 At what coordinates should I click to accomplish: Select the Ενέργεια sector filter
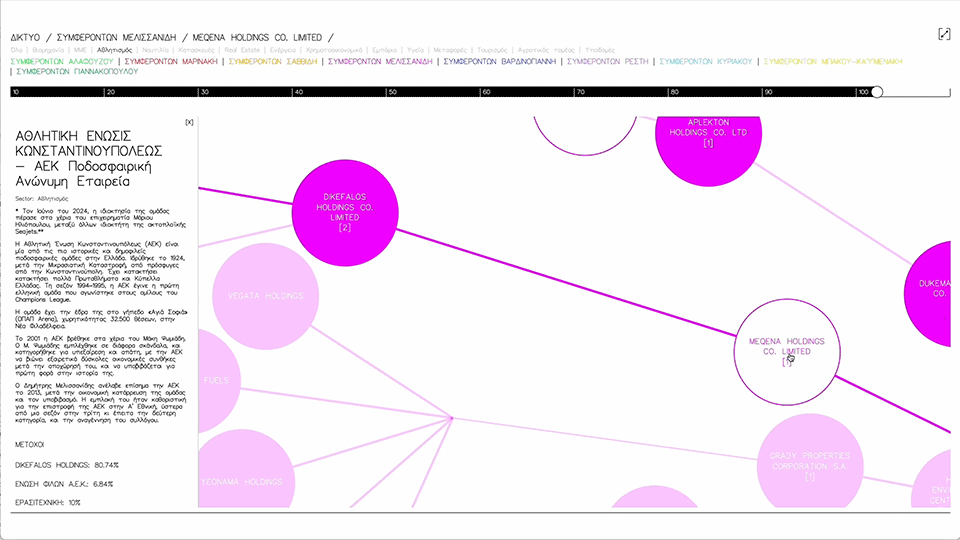287,49
